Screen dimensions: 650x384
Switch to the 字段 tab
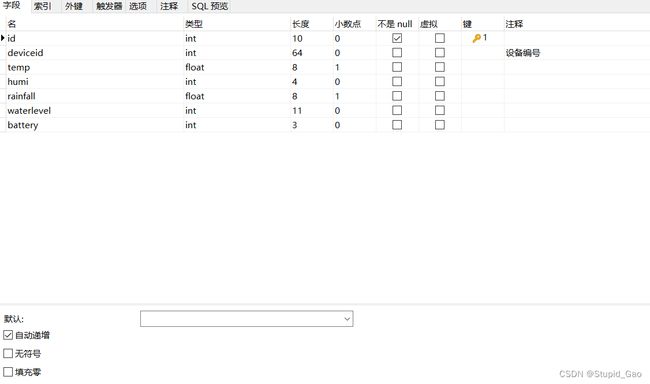coord(12,6)
